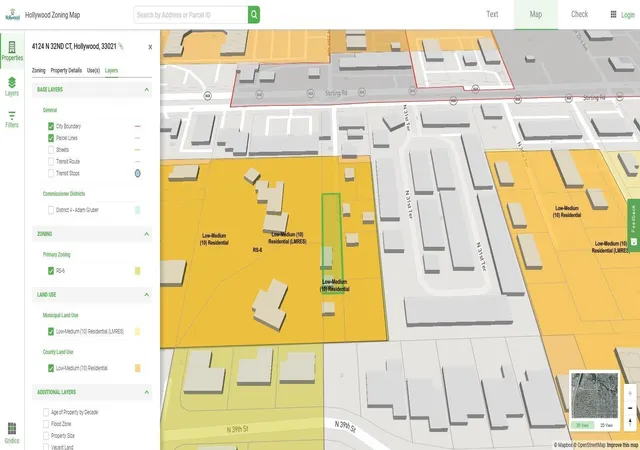Select the Layers tab in panel

(111, 71)
